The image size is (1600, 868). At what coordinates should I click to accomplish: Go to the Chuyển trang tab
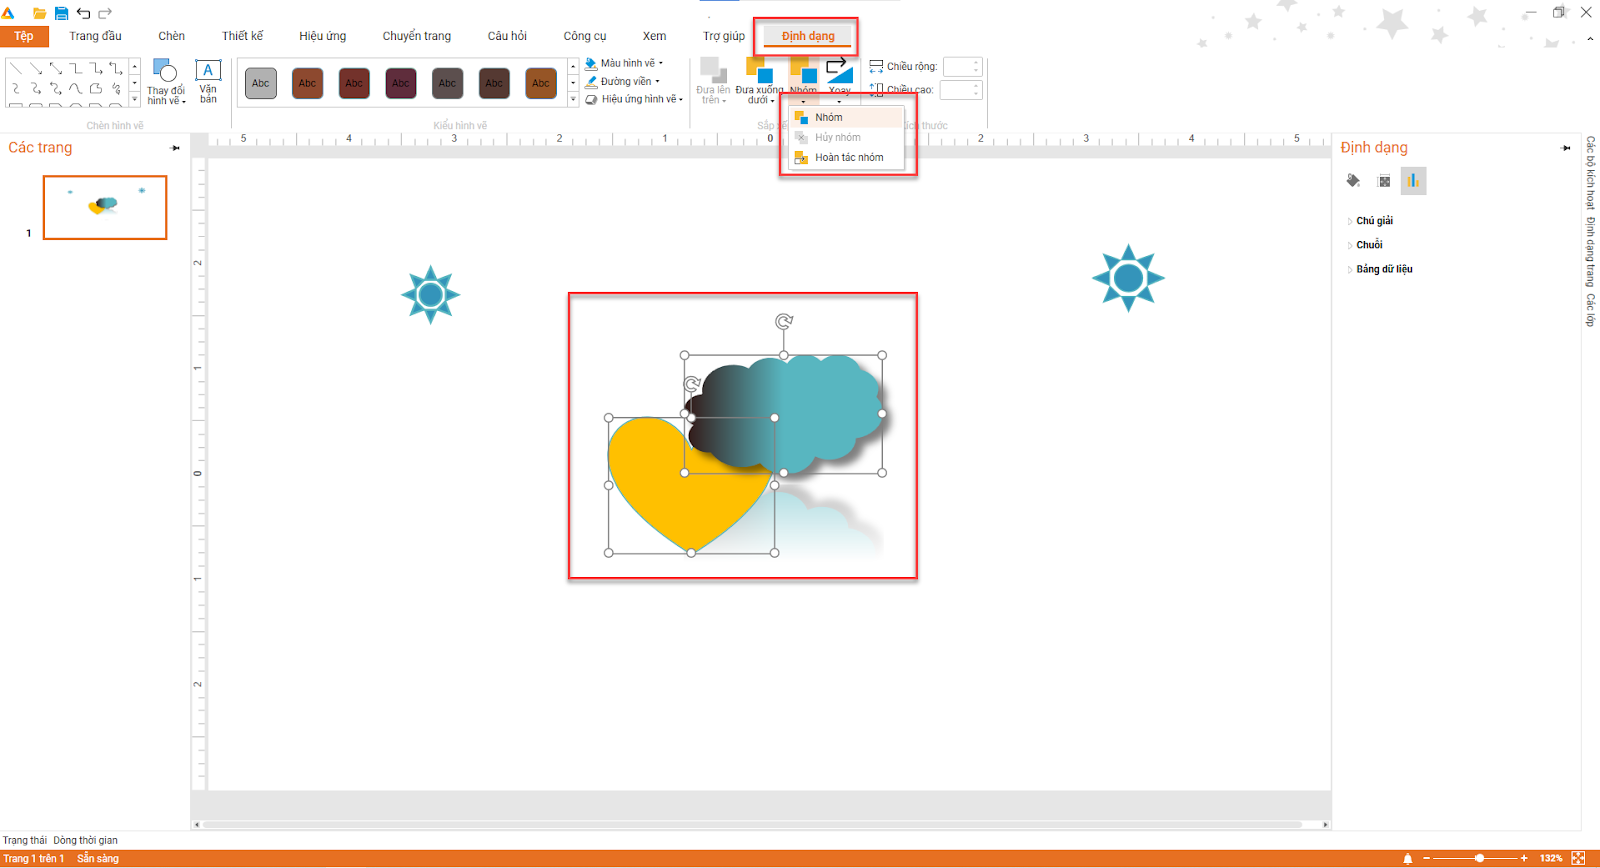coord(416,36)
